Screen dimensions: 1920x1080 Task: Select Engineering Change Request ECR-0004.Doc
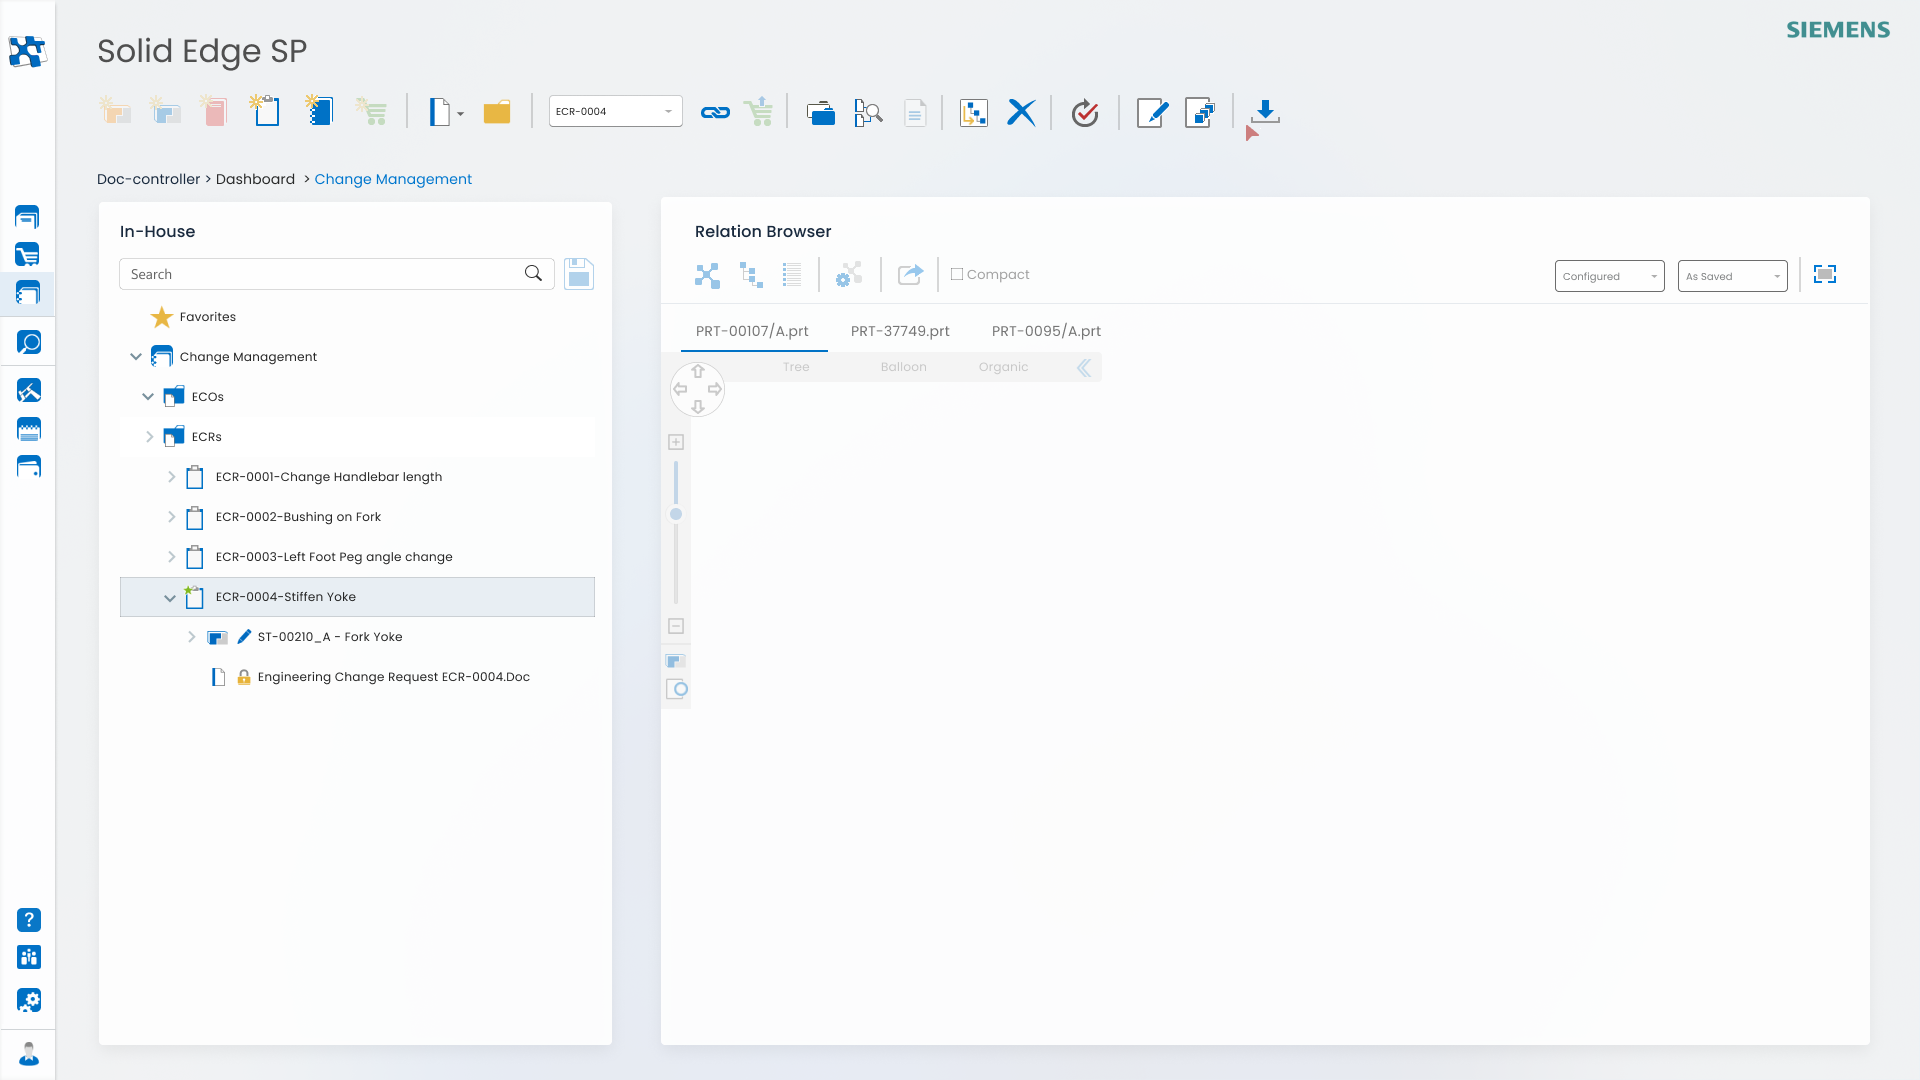[393, 677]
